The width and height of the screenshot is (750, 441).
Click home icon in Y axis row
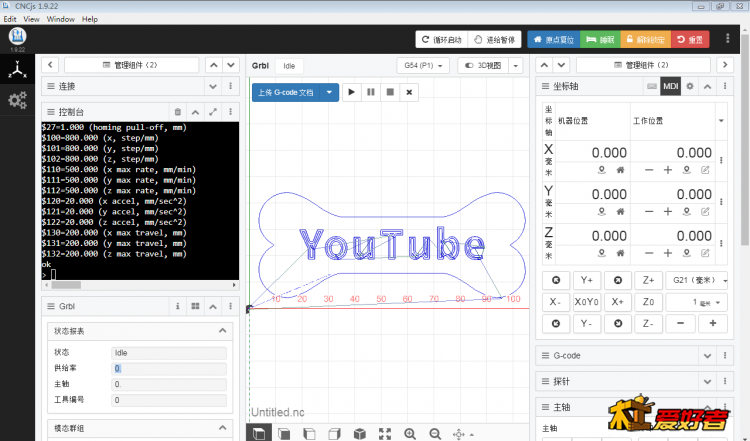click(x=620, y=211)
